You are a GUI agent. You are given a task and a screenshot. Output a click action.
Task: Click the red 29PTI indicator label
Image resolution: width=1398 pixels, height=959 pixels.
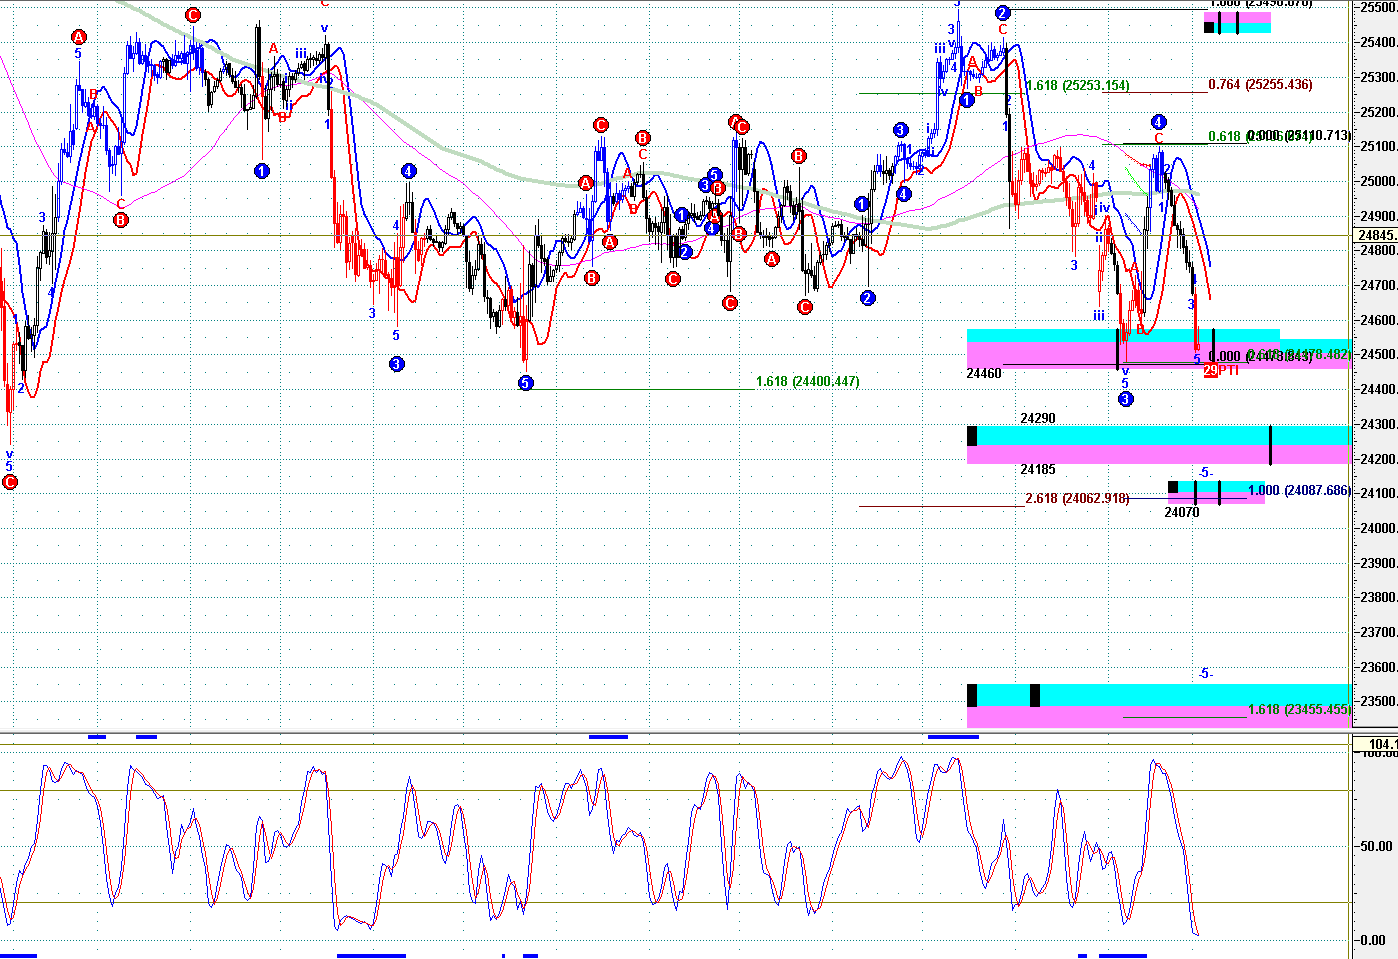[1221, 370]
